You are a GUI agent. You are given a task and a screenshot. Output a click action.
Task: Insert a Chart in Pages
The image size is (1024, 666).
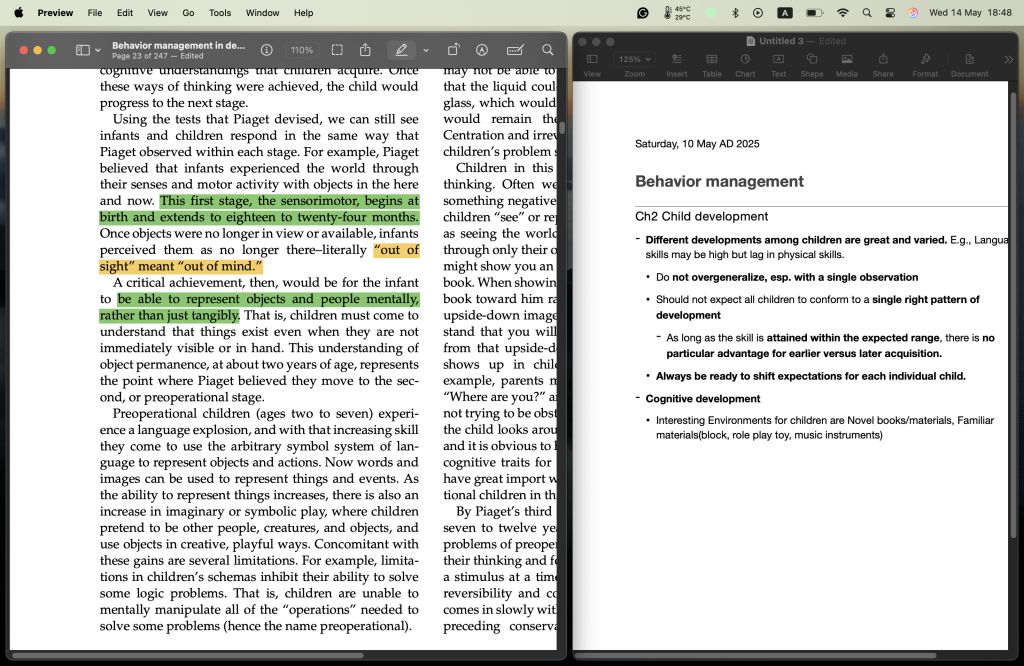pos(745,64)
